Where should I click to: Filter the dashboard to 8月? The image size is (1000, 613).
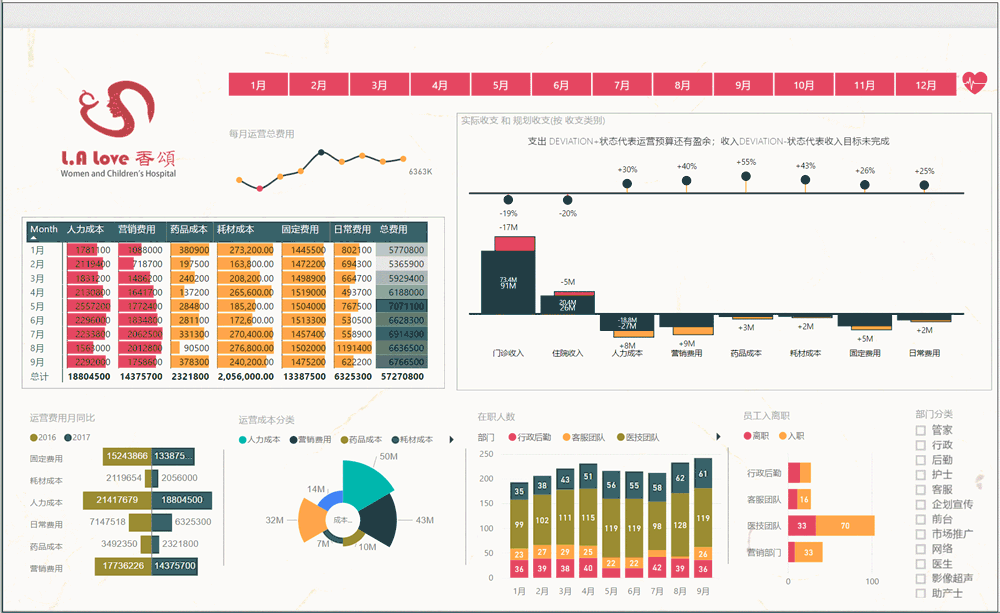coord(682,84)
